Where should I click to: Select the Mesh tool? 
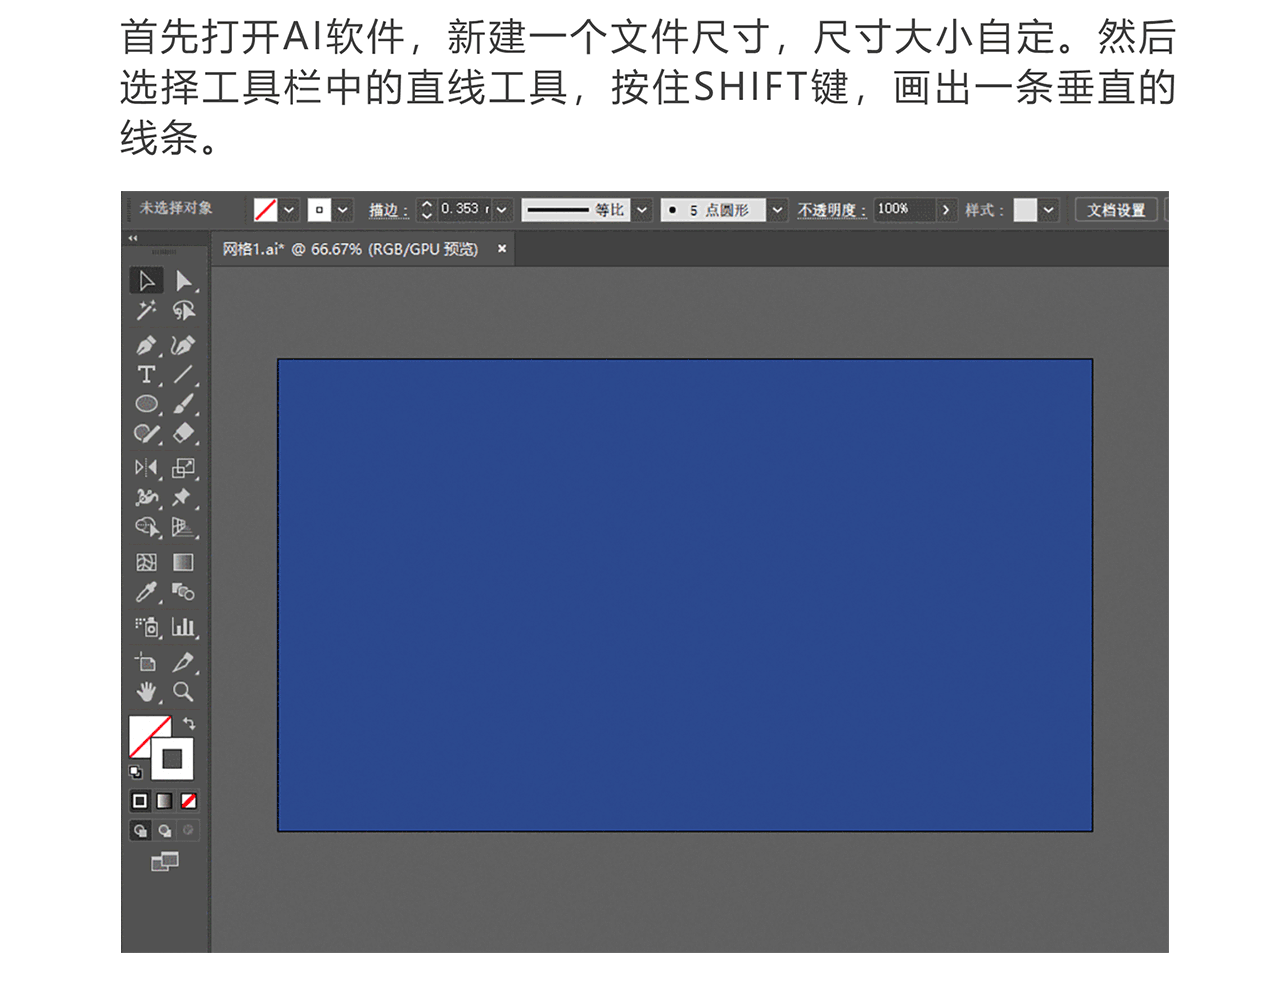146,562
